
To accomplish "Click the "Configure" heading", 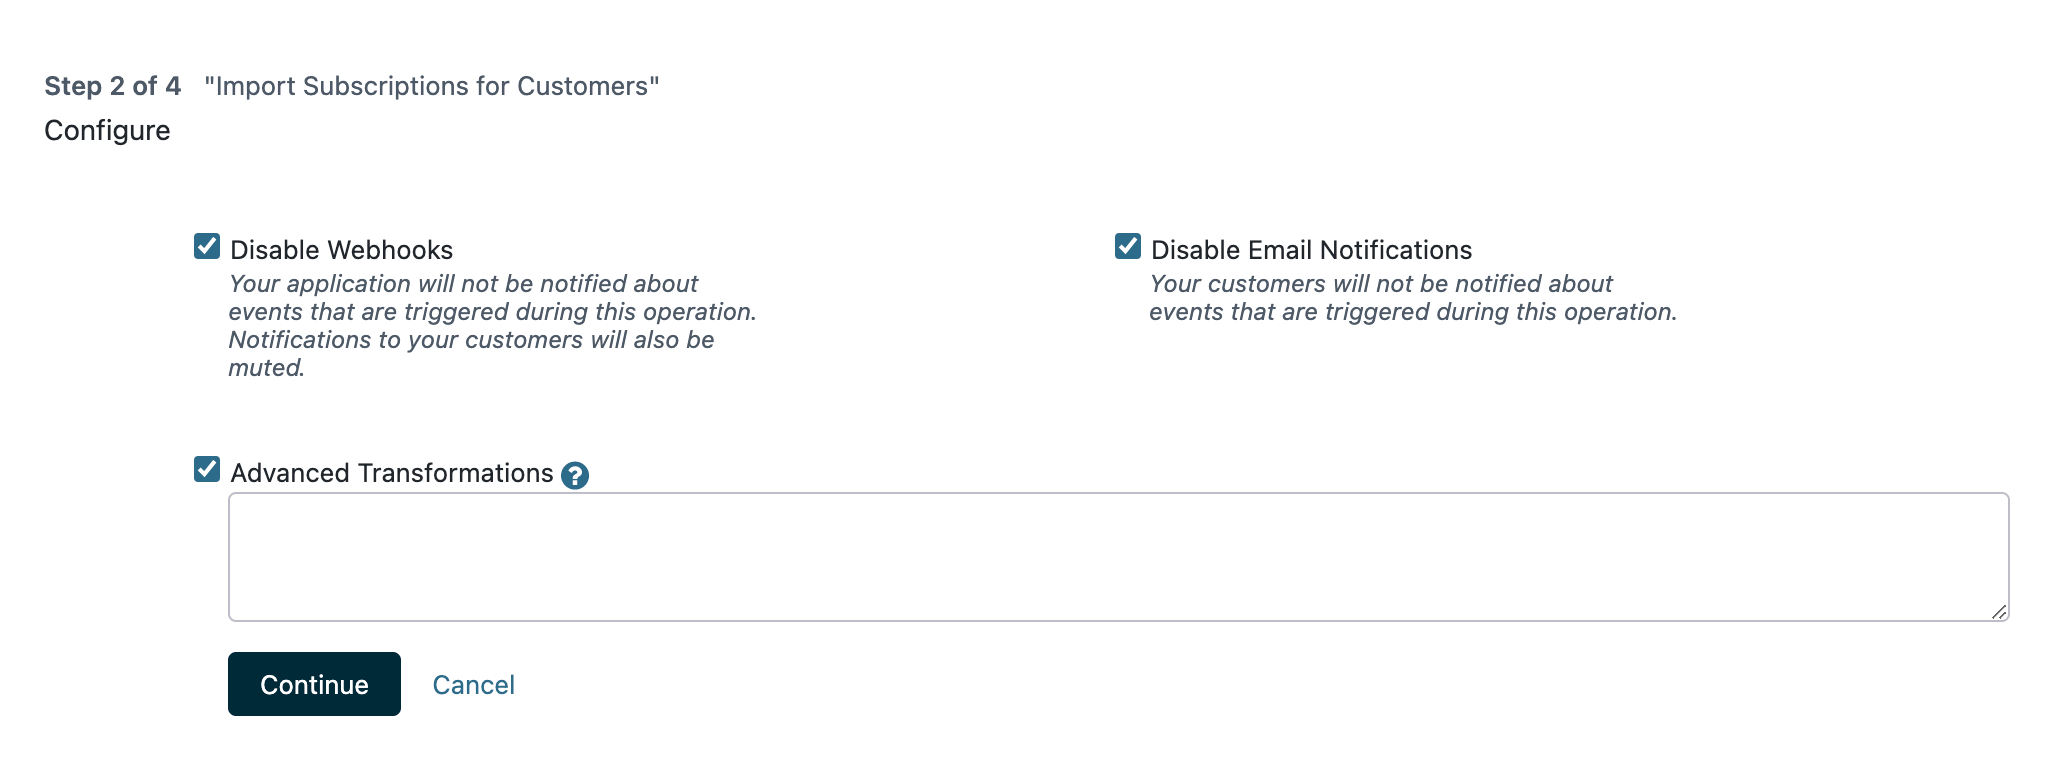I will pyautogui.click(x=107, y=131).
